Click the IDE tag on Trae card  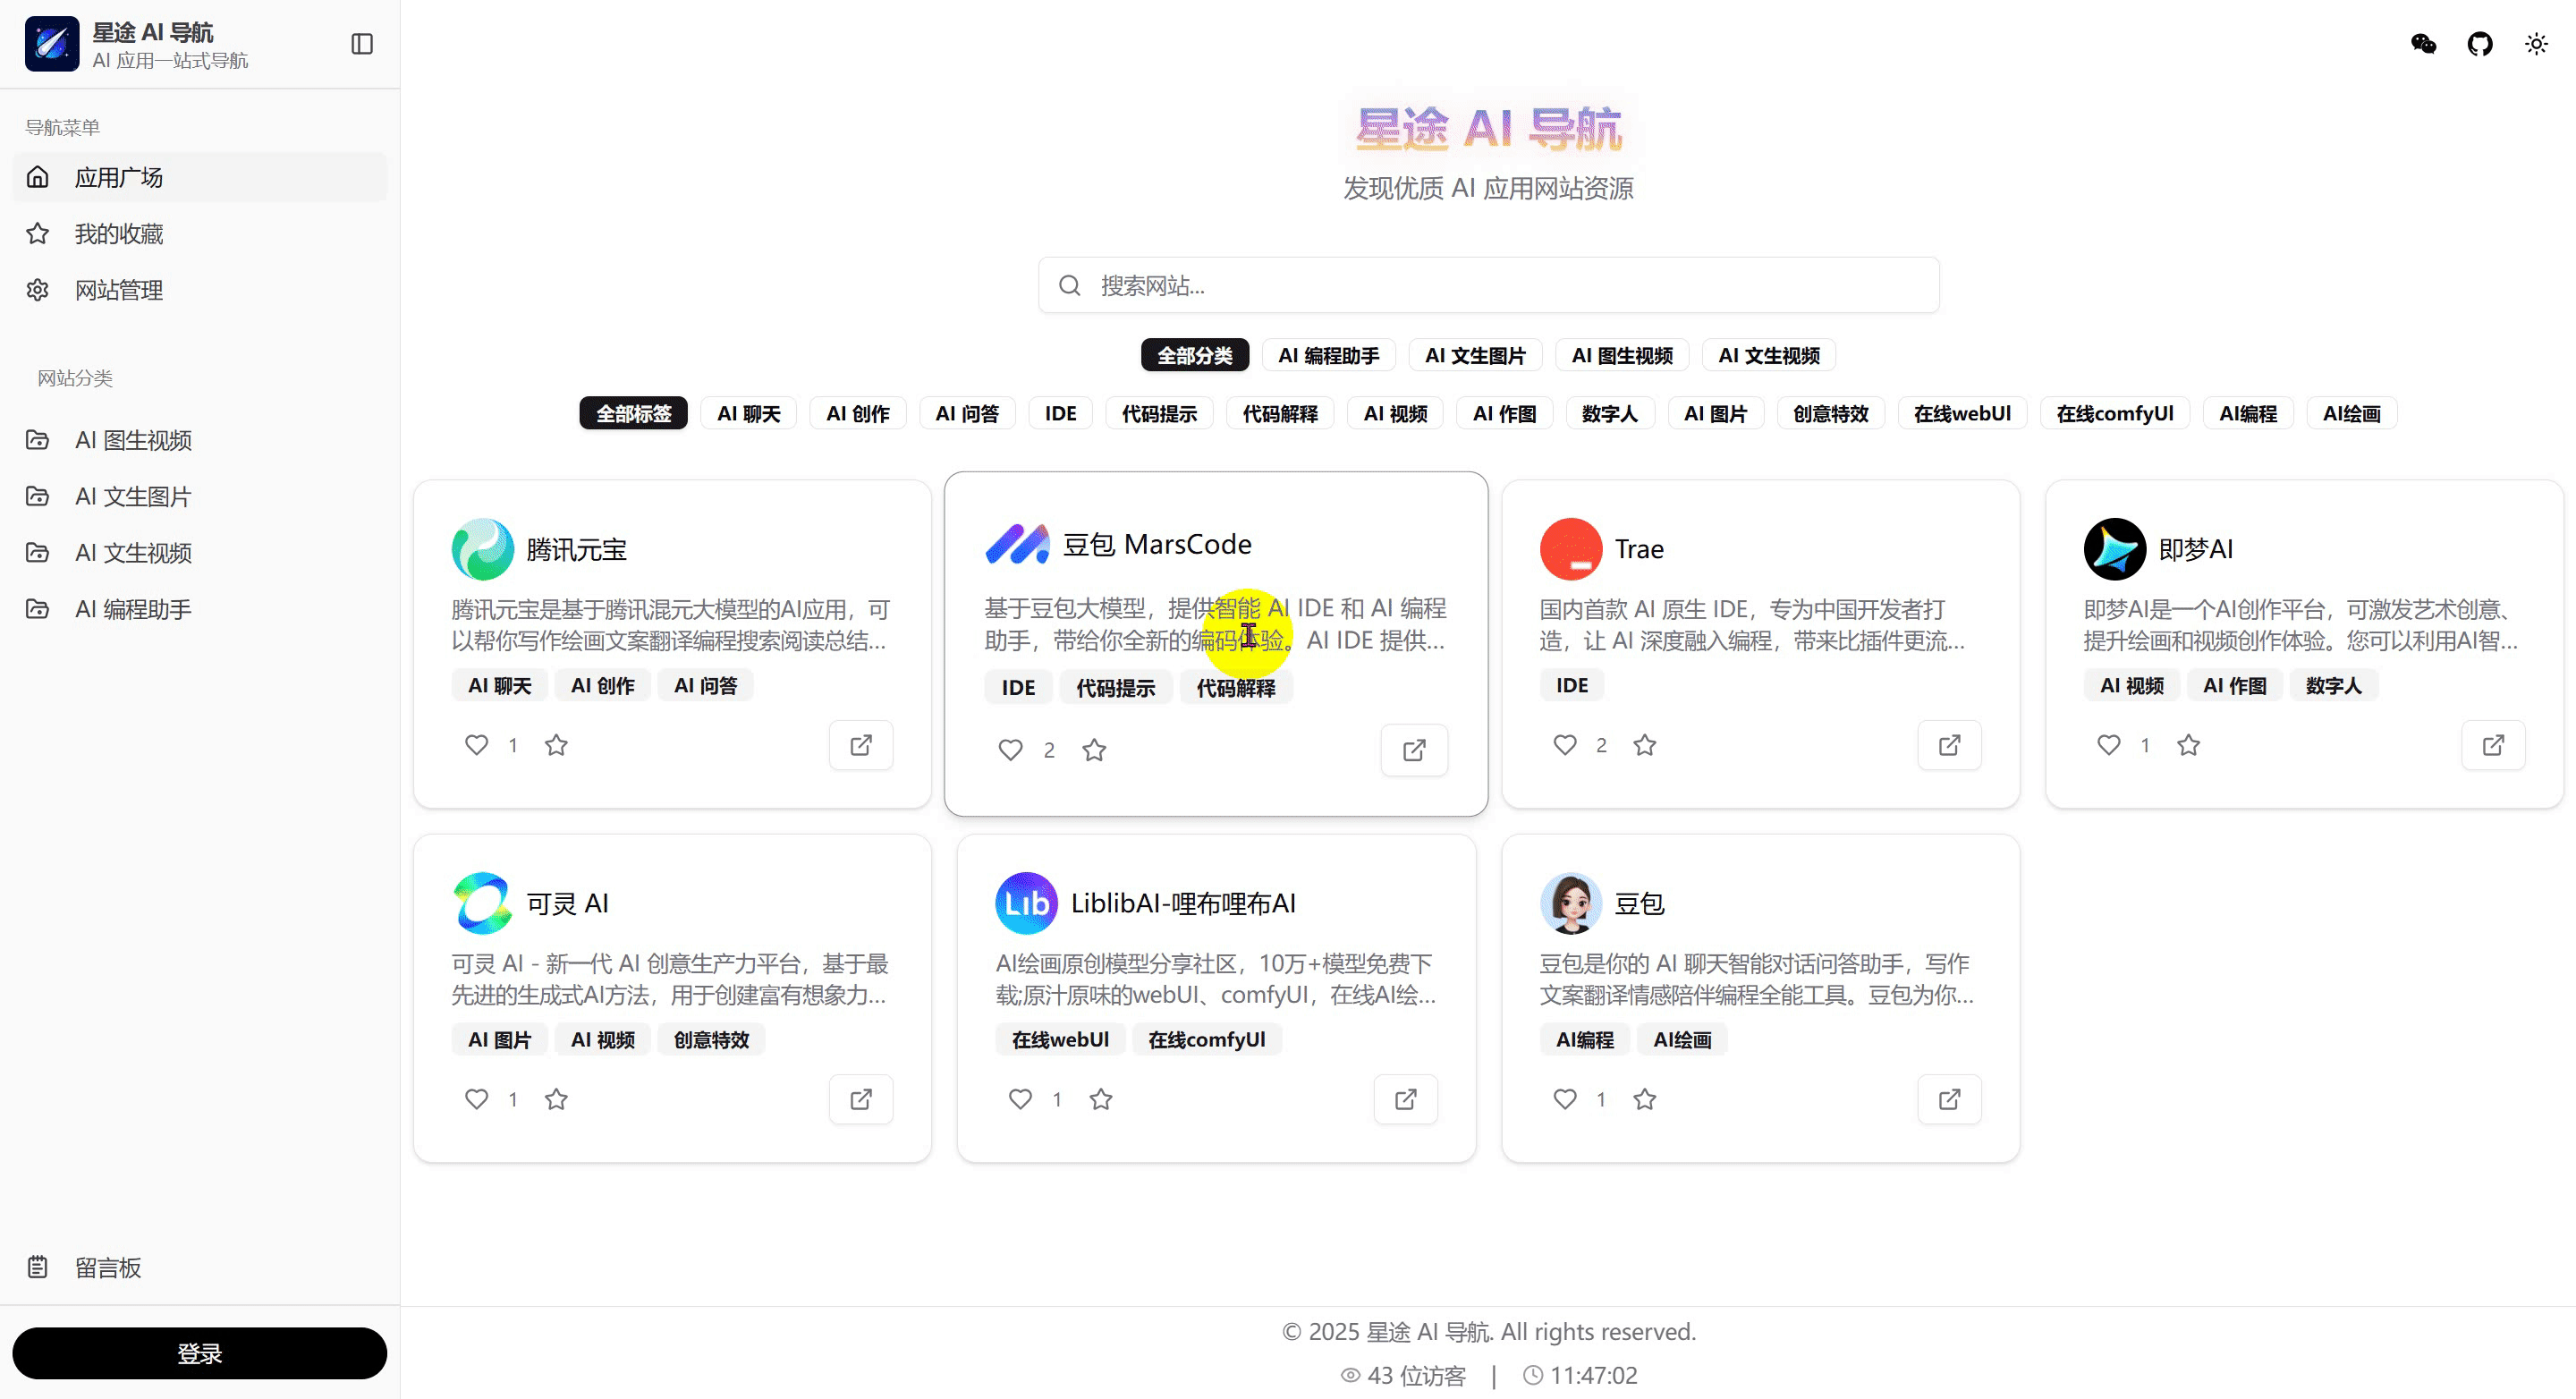(1572, 685)
